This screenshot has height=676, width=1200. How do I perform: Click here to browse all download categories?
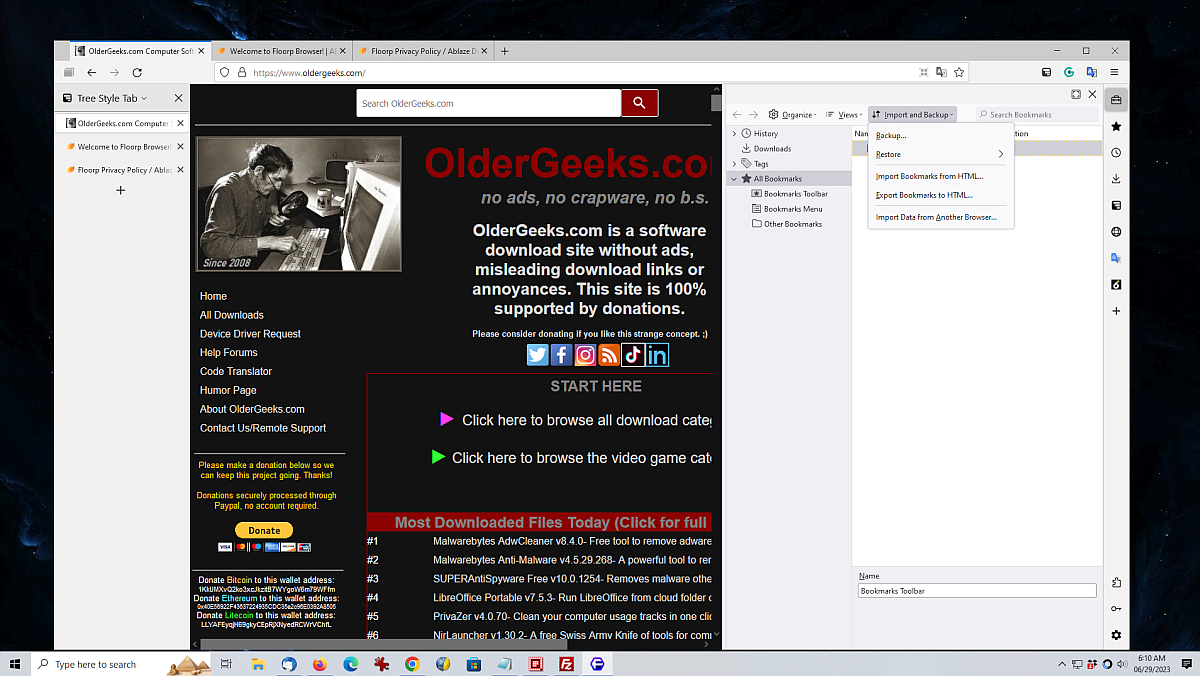click(x=586, y=420)
